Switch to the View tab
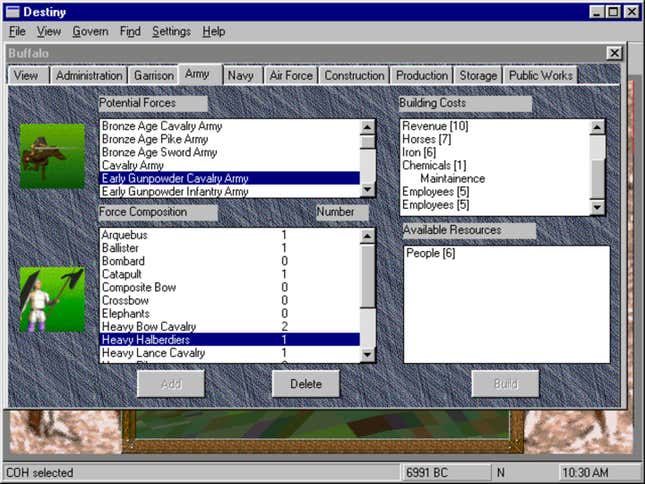This screenshot has height=484, width=645. point(28,76)
